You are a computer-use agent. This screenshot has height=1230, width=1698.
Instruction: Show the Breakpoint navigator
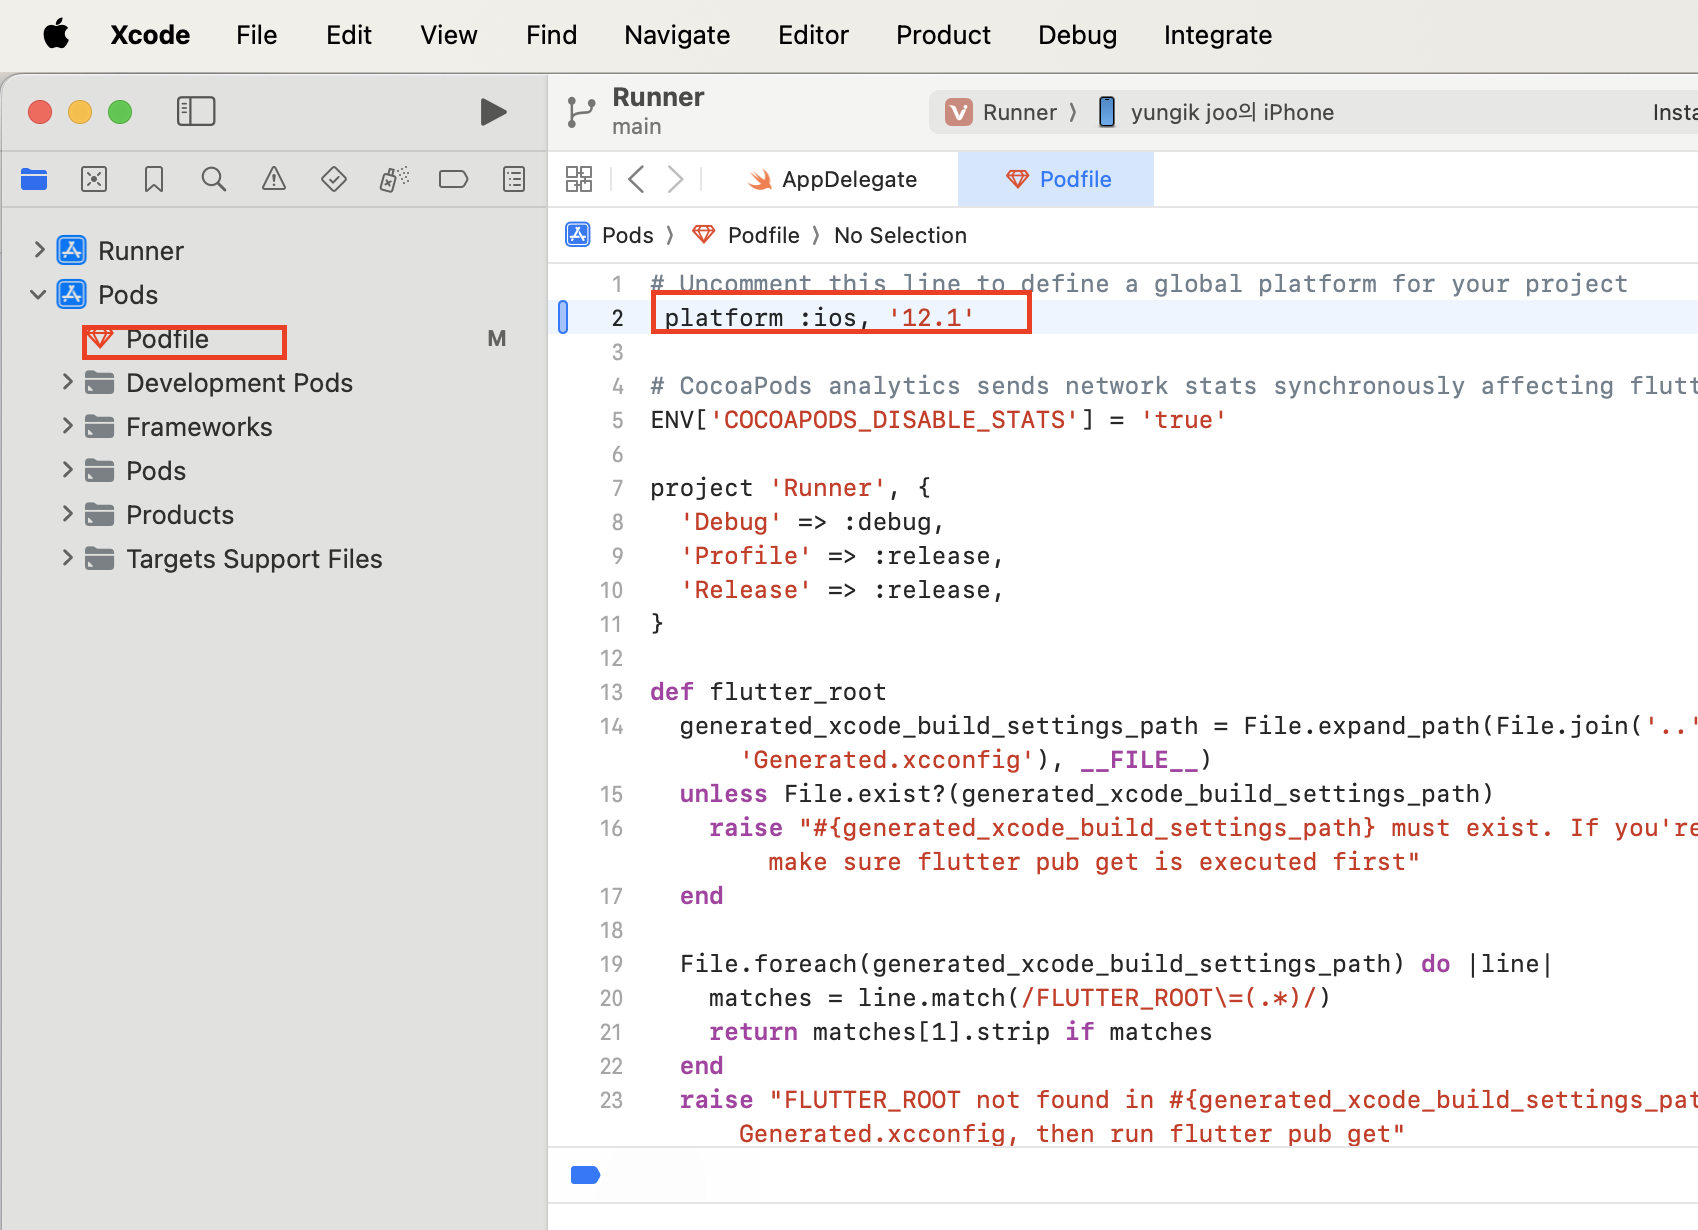tap(454, 179)
